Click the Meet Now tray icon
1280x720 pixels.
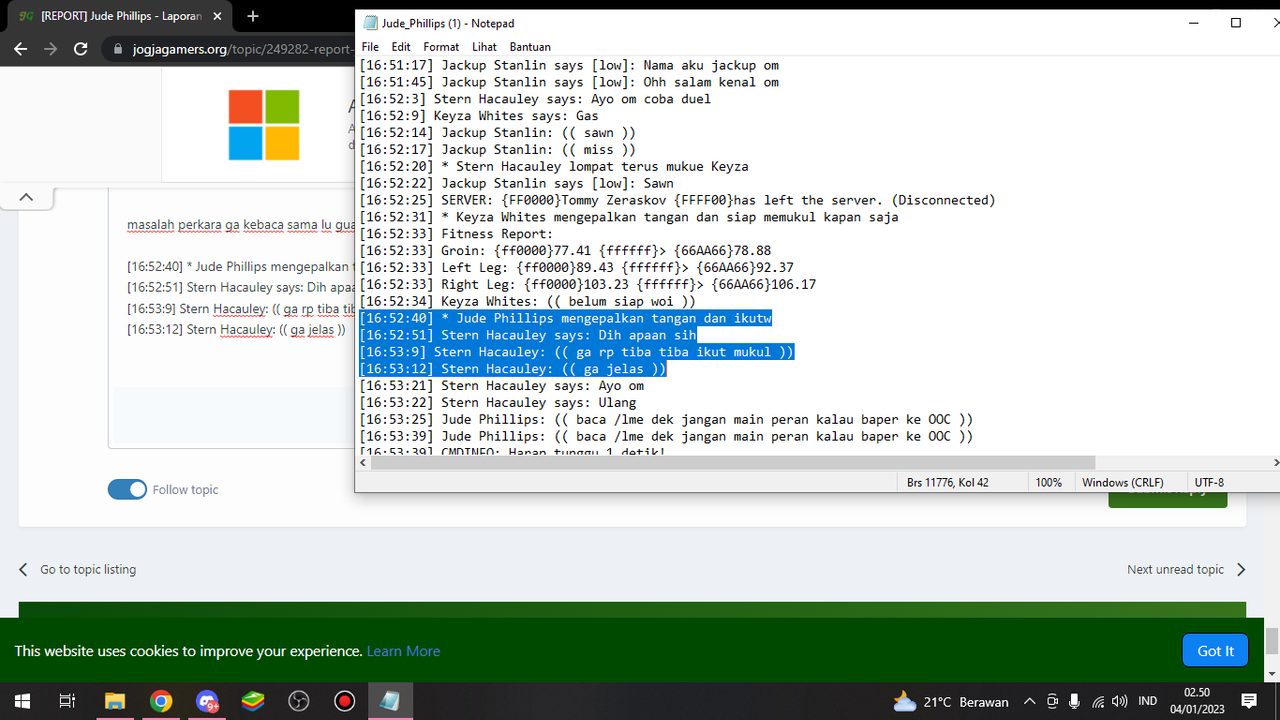tap(1052, 701)
